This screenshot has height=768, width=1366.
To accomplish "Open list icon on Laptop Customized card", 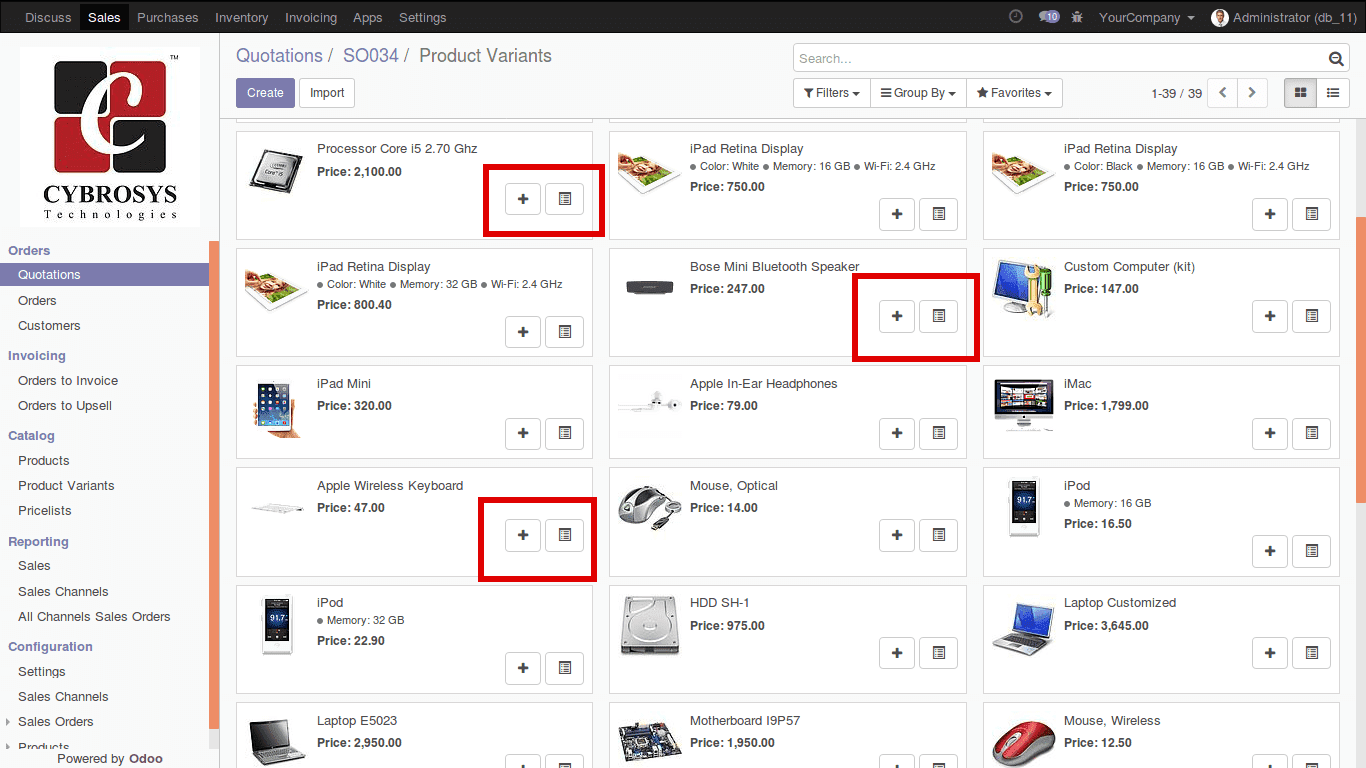I will click(1312, 653).
